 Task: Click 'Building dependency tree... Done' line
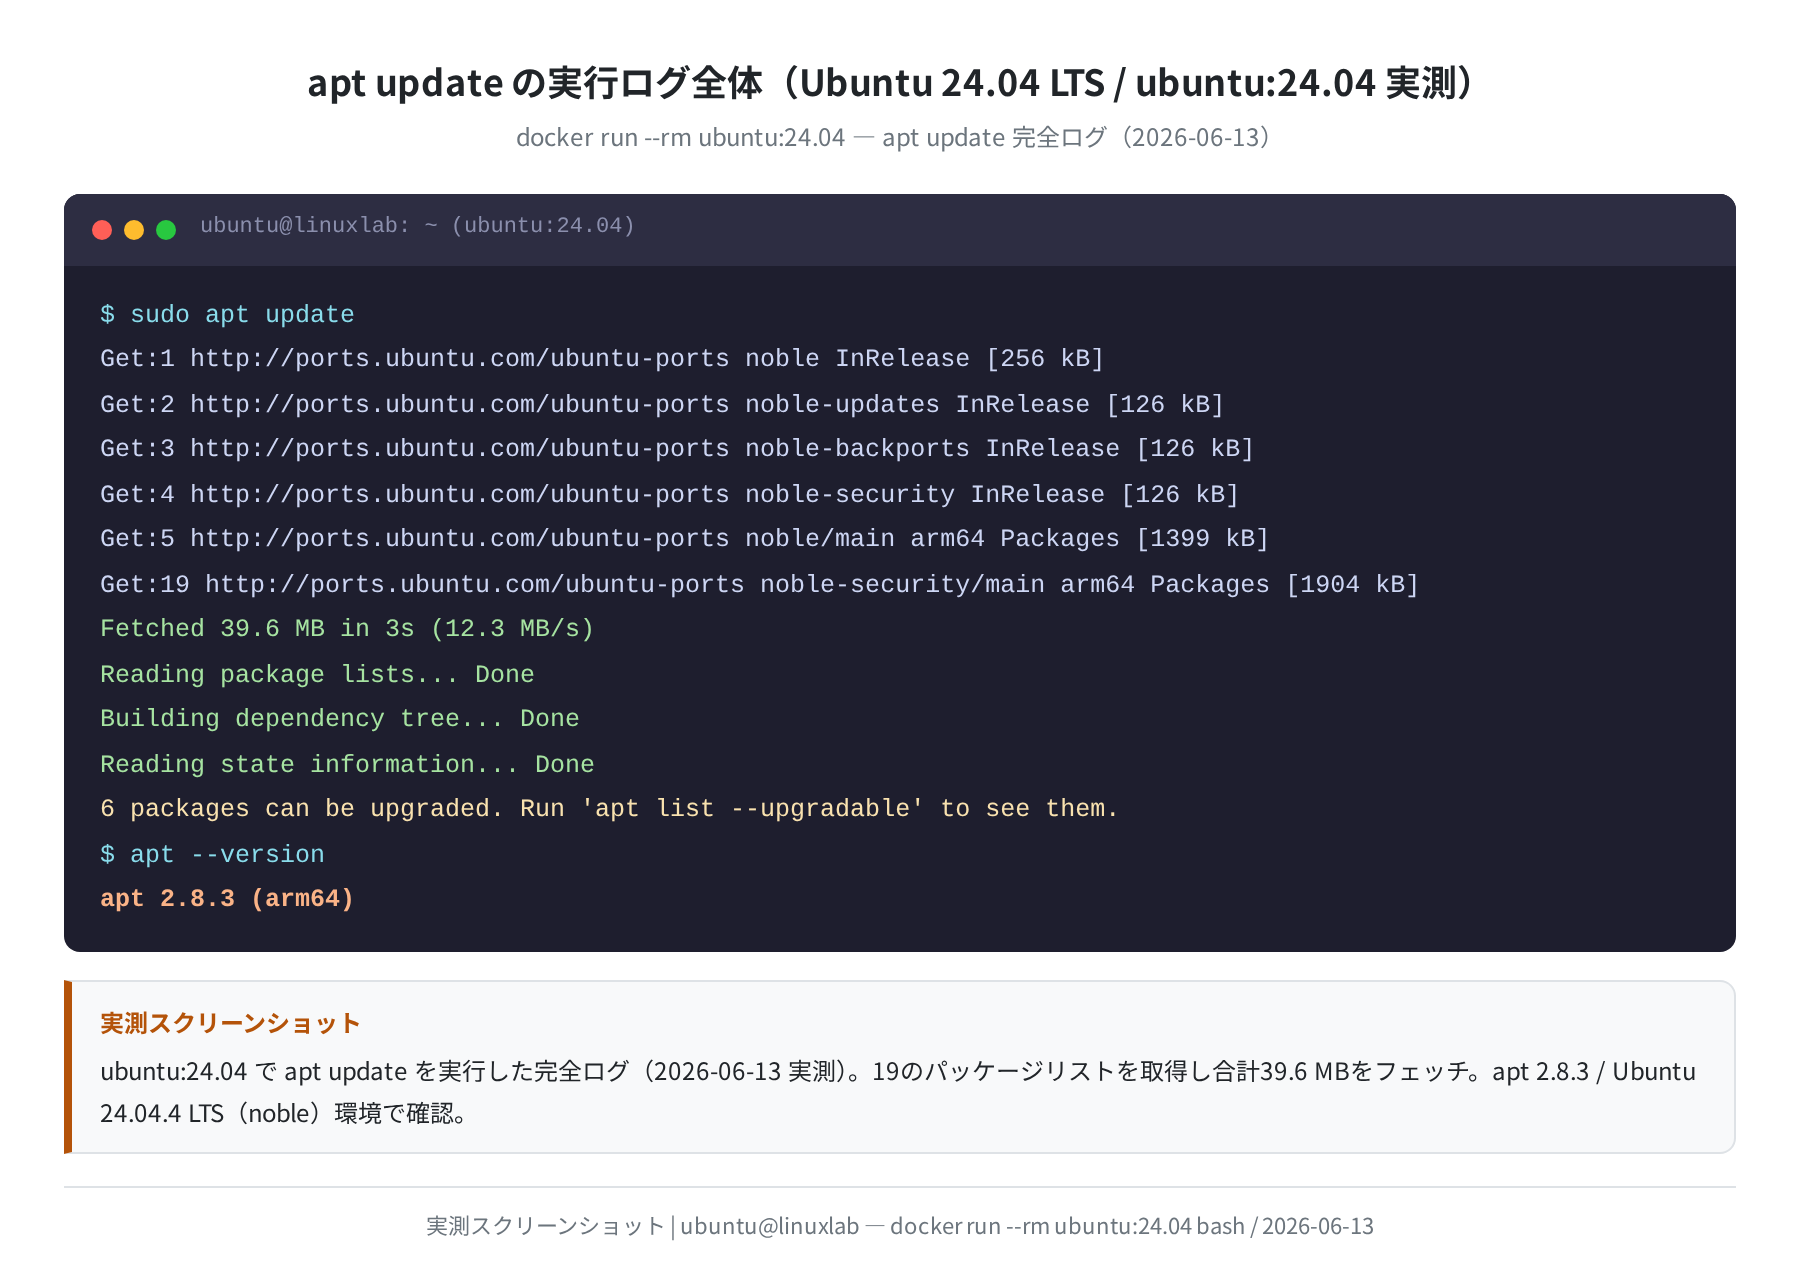click(340, 719)
